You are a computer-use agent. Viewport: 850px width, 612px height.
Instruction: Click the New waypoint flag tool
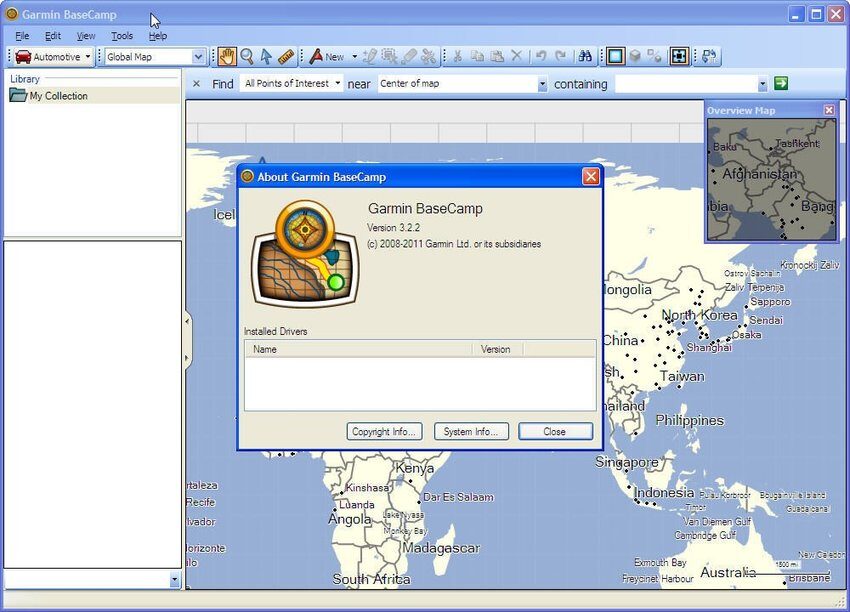point(316,56)
